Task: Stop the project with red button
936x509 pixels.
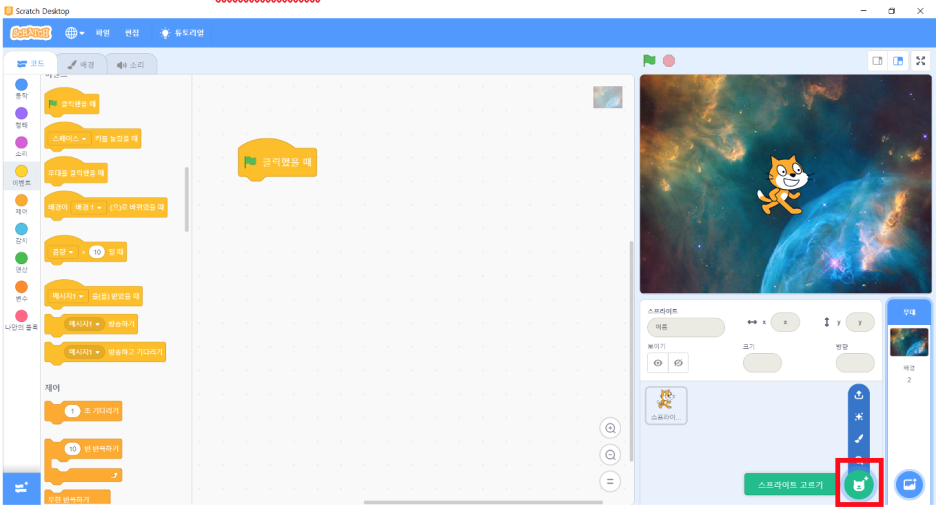Action: pyautogui.click(x=669, y=61)
